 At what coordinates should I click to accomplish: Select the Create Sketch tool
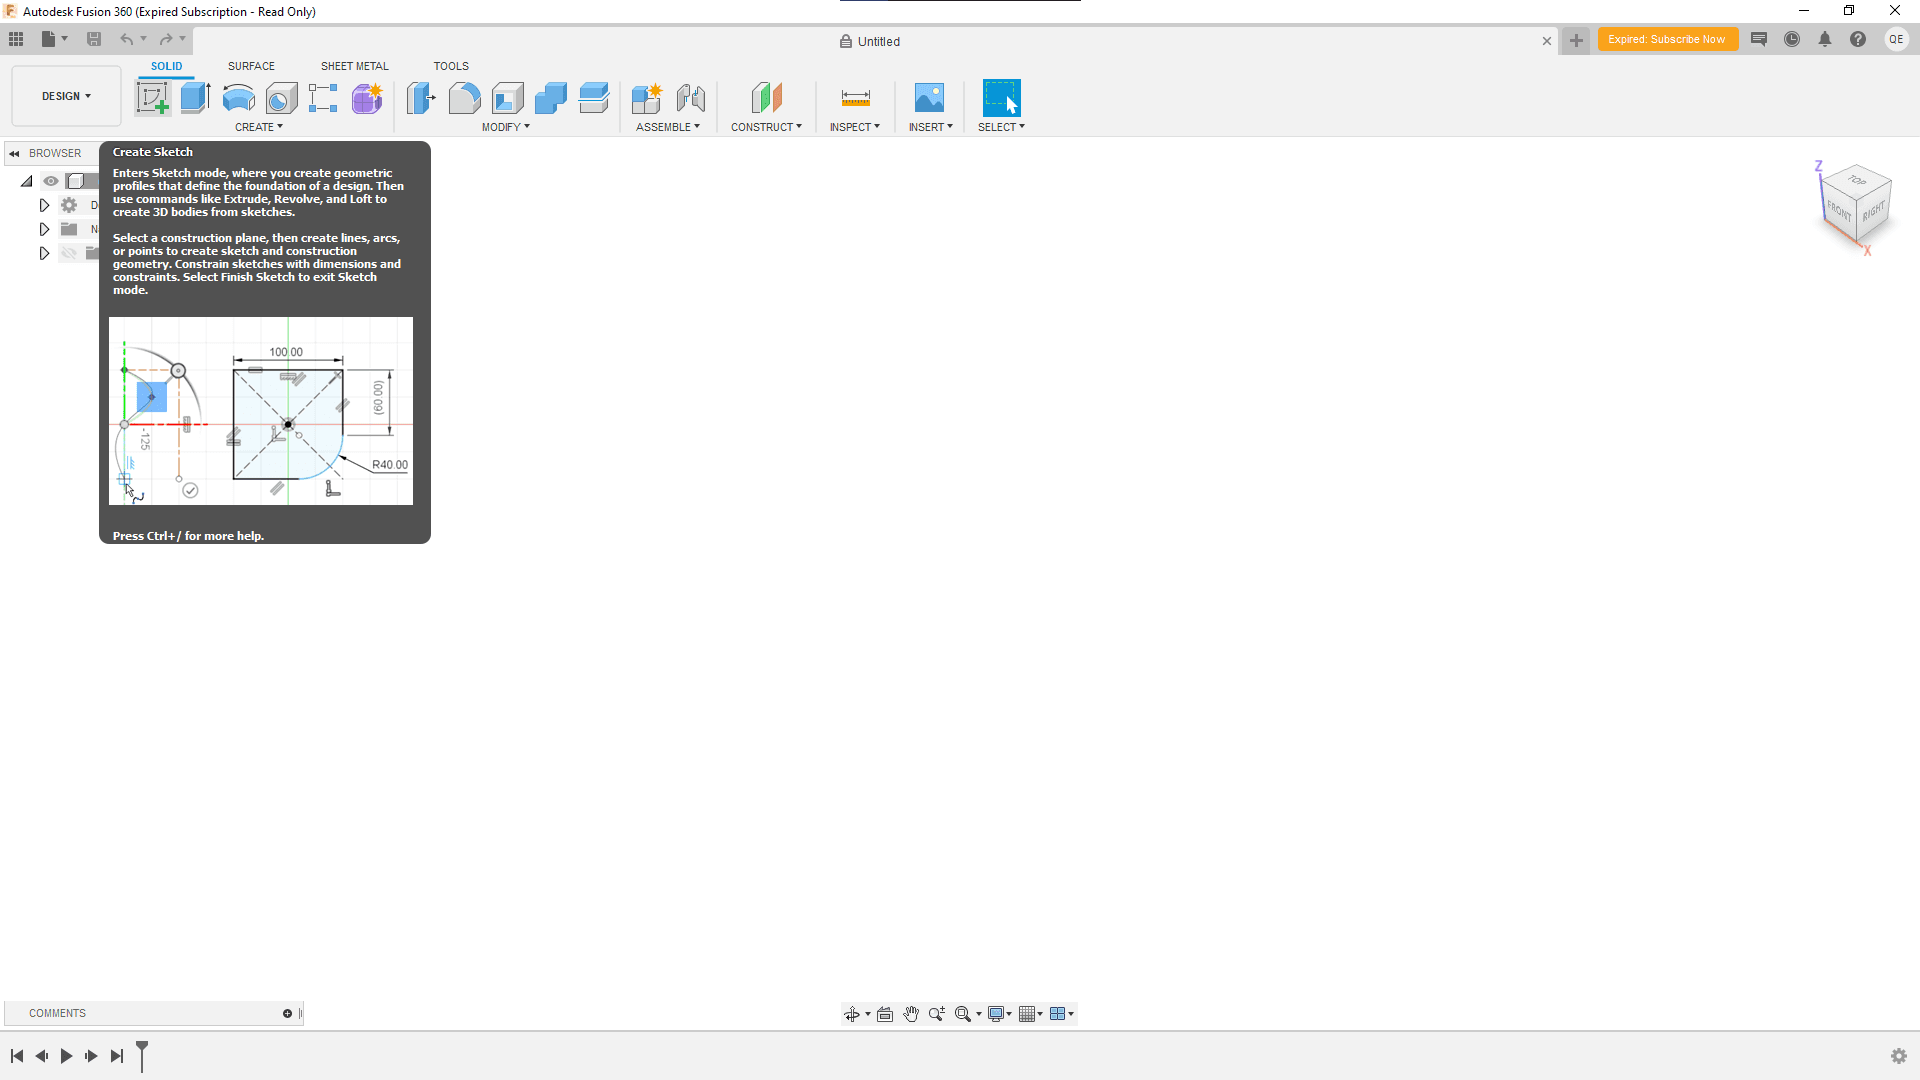pyautogui.click(x=152, y=97)
